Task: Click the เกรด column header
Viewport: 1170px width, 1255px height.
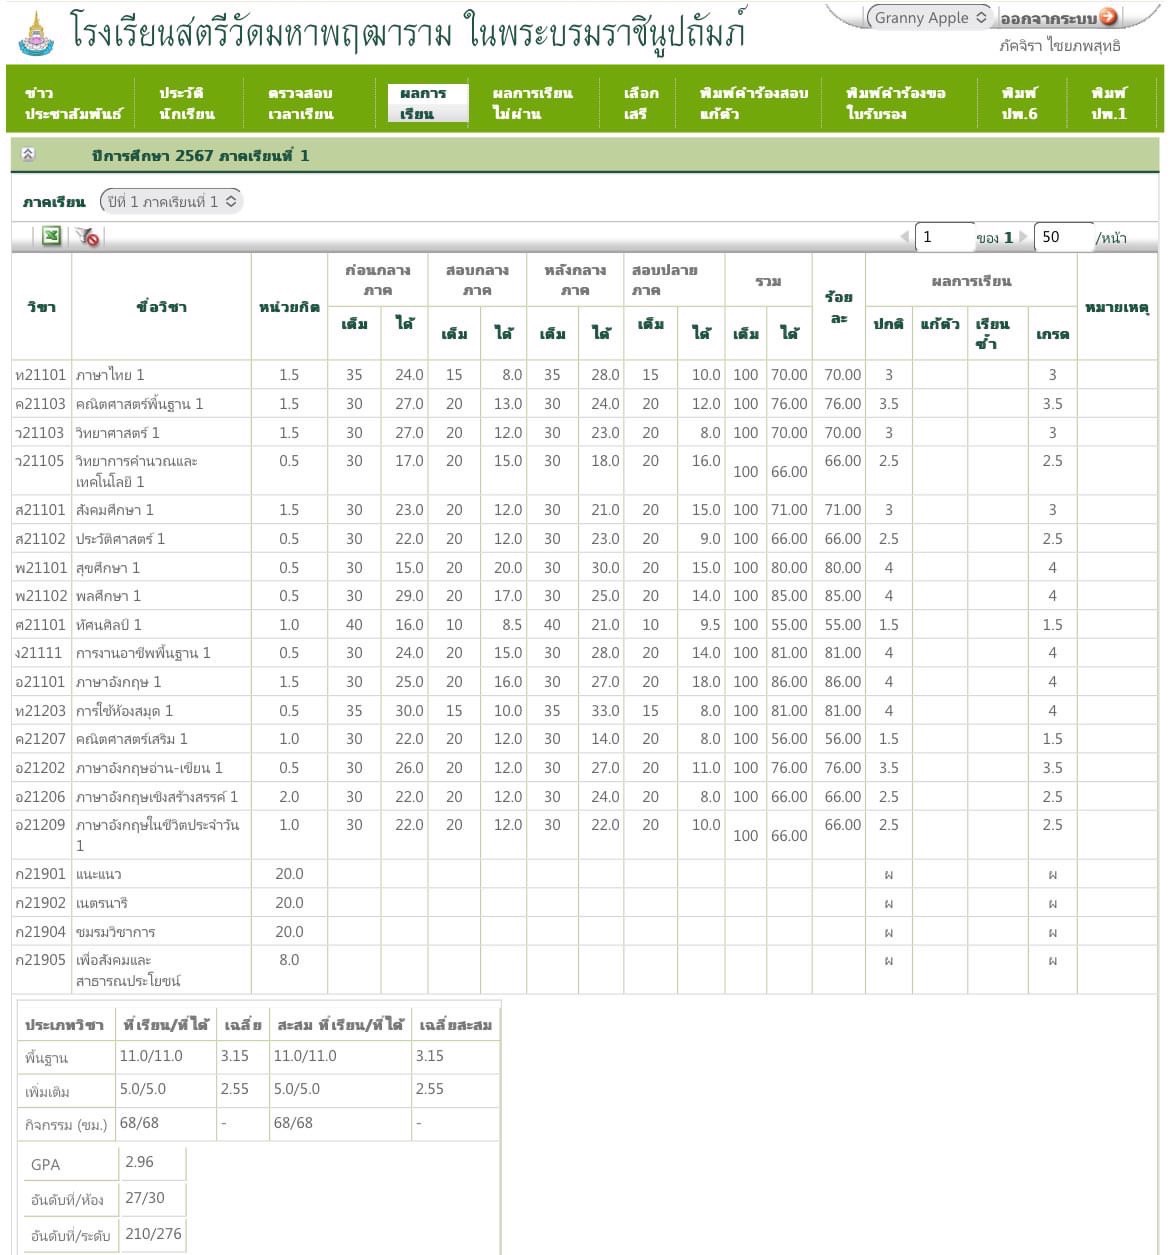Action: 1052,333
